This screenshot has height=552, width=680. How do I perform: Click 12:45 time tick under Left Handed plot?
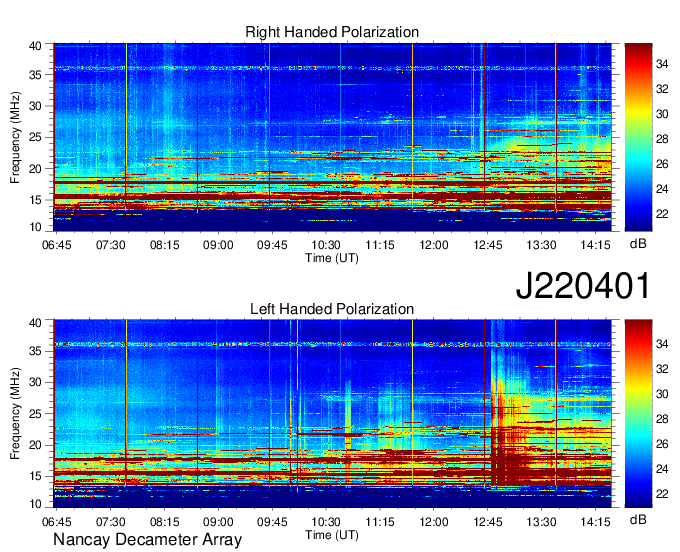[x=487, y=522]
